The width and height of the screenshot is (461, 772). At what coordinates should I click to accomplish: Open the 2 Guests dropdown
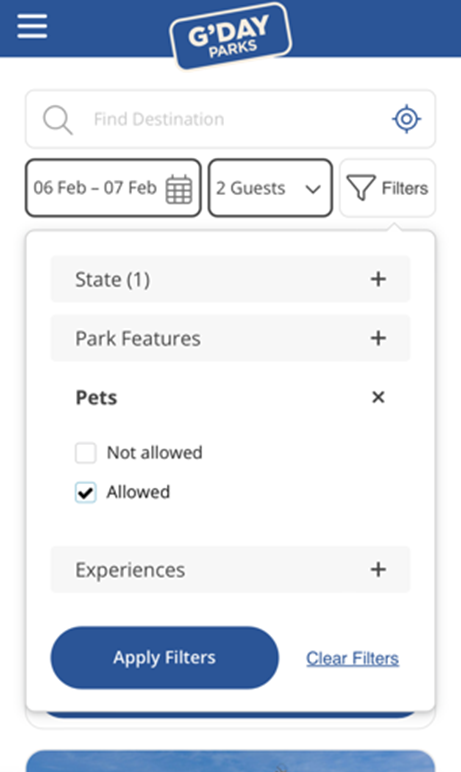click(270, 188)
